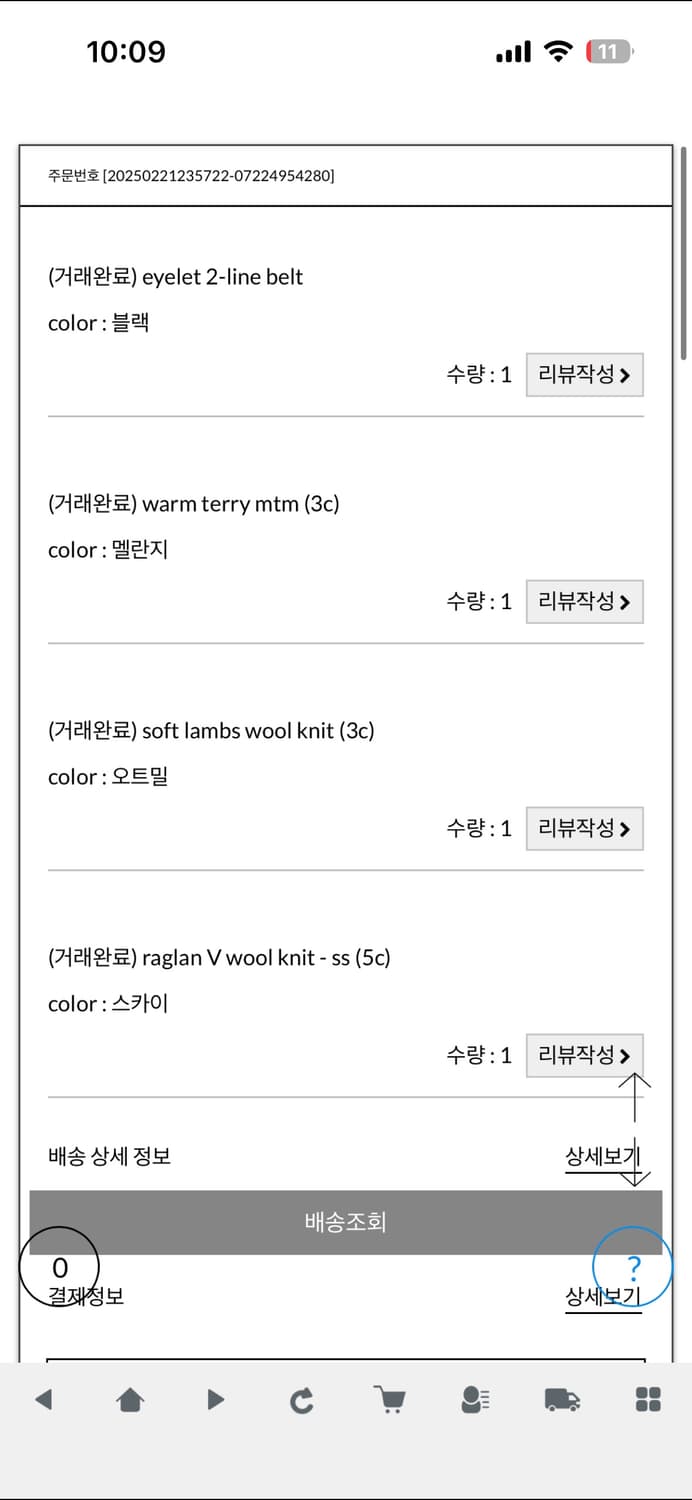Navigate back using the left arrow icon

click(x=43, y=1400)
